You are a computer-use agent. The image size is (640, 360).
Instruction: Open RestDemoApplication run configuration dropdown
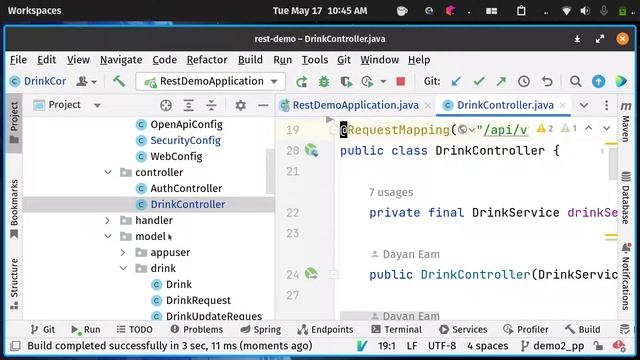click(211, 82)
